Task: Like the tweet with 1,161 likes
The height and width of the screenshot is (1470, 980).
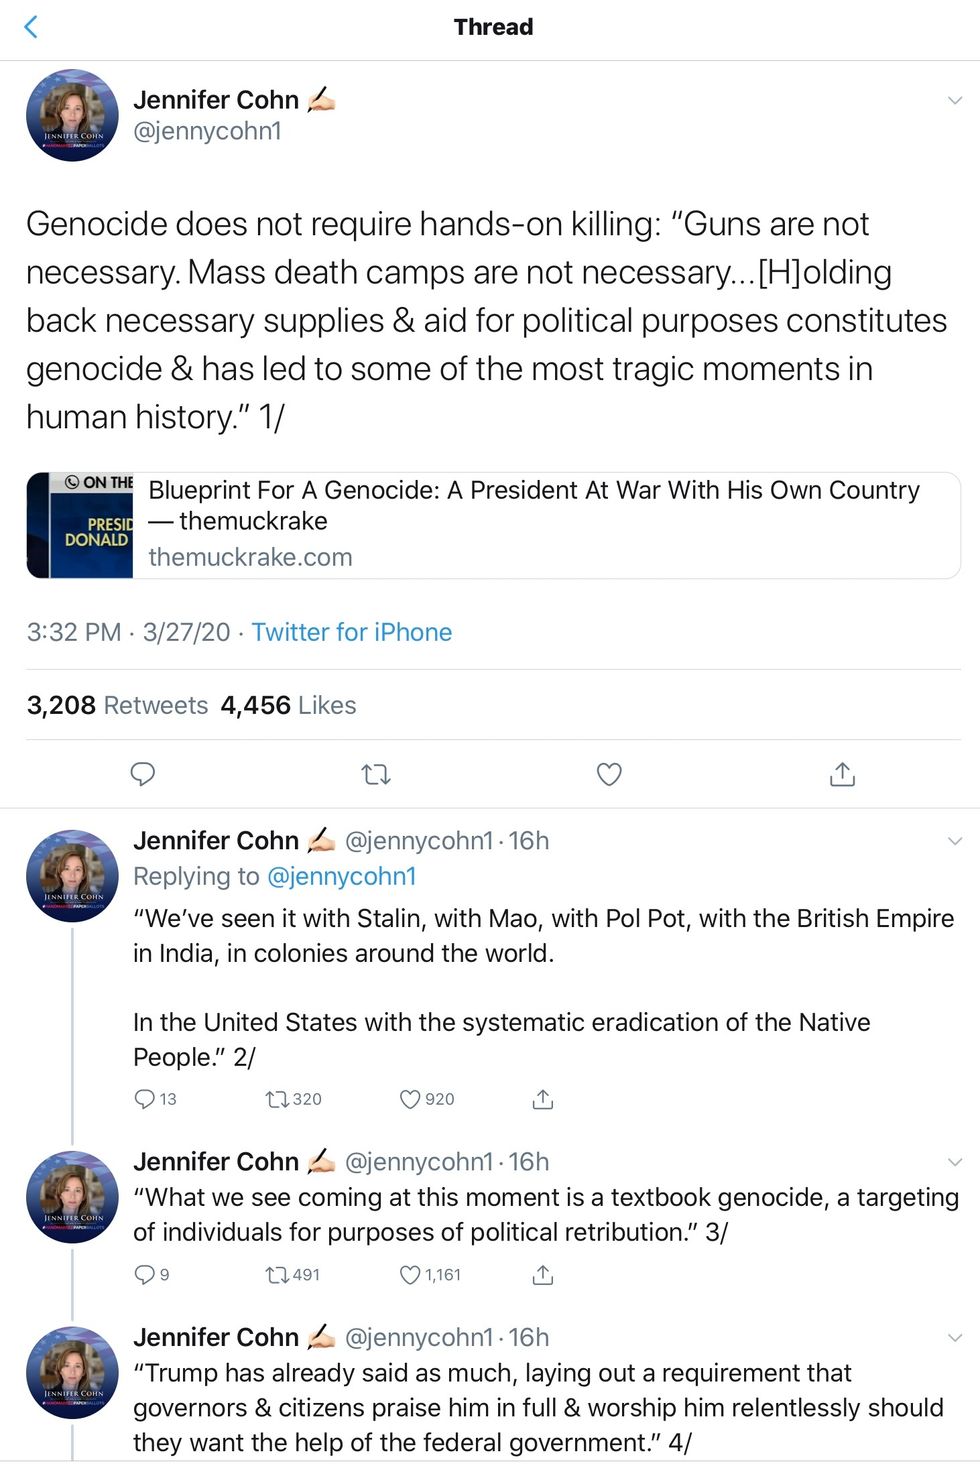Action: [x=410, y=1275]
